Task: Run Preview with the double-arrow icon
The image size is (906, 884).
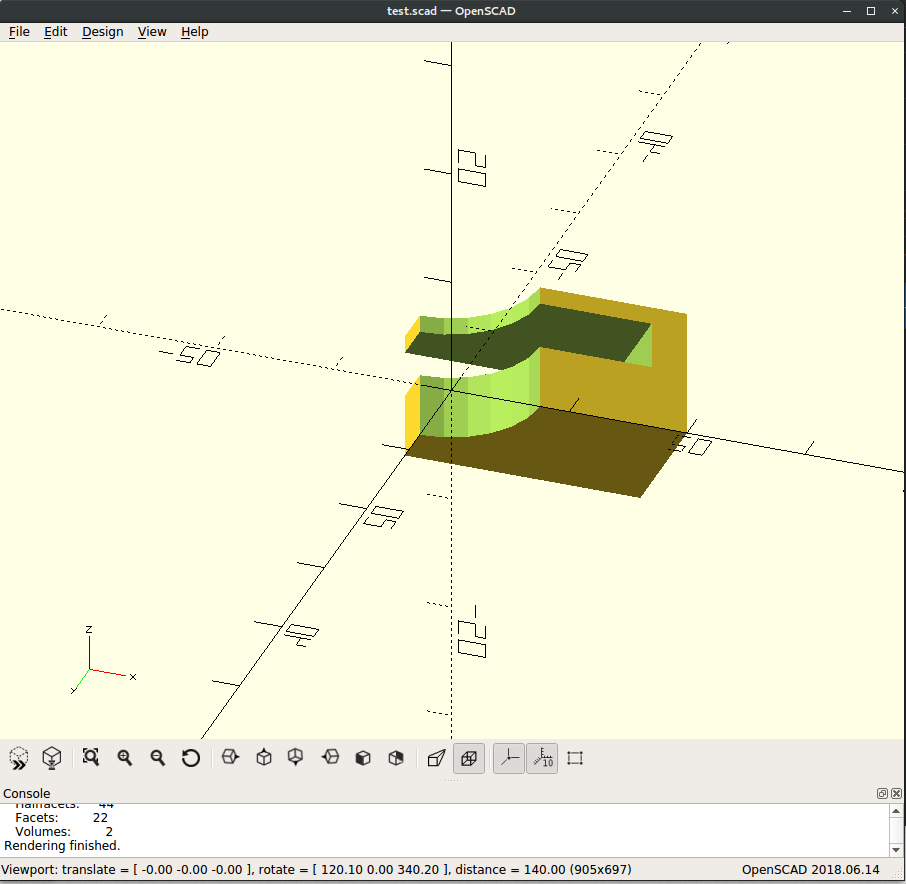Action: coord(19,758)
